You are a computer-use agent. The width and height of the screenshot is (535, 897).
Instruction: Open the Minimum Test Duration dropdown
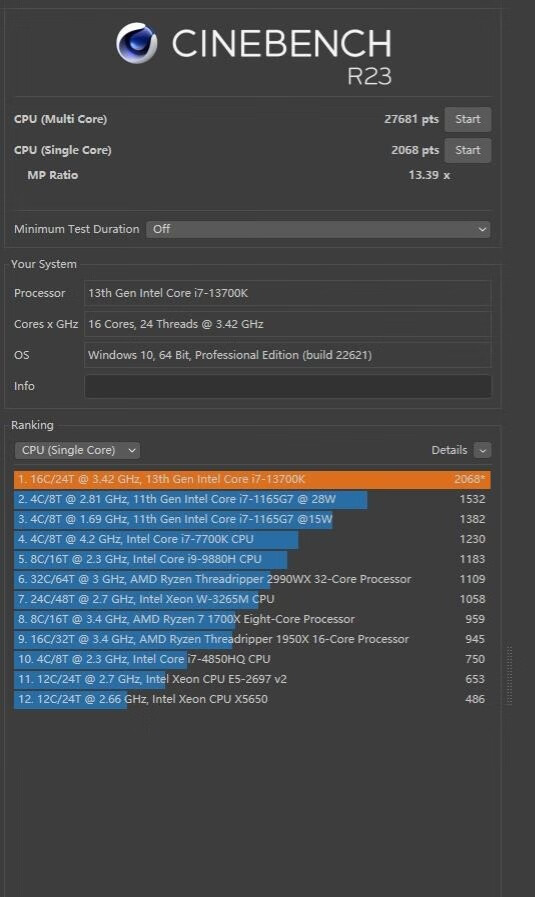click(x=318, y=229)
